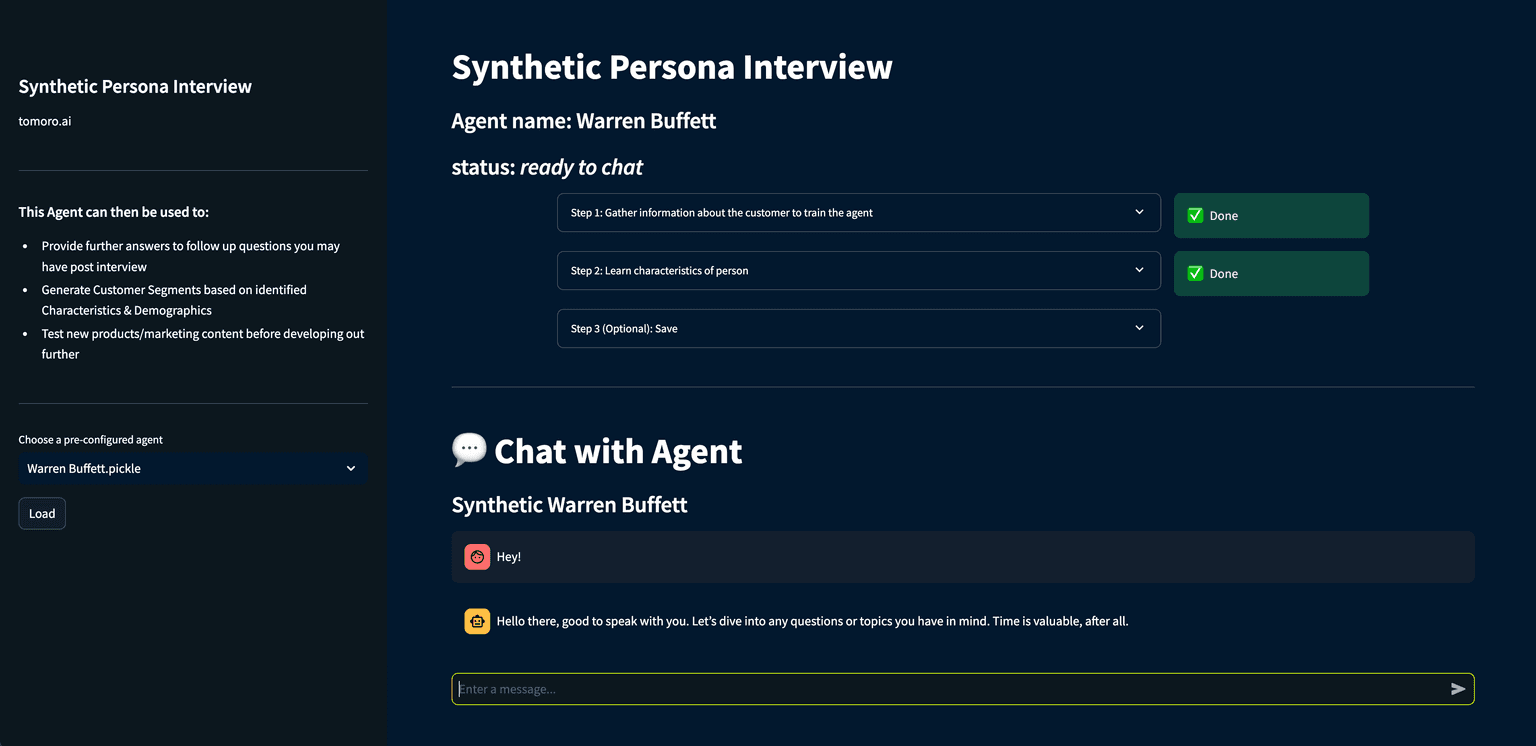Click 'Test new products/marketing content' bullet
The width and height of the screenshot is (1536, 746).
click(203, 344)
